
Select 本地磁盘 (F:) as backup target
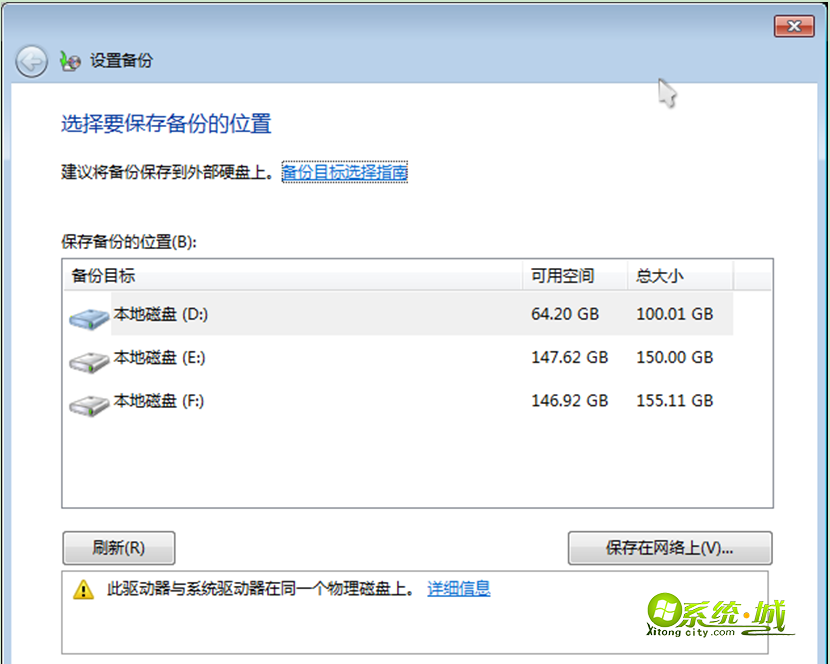coord(160,400)
